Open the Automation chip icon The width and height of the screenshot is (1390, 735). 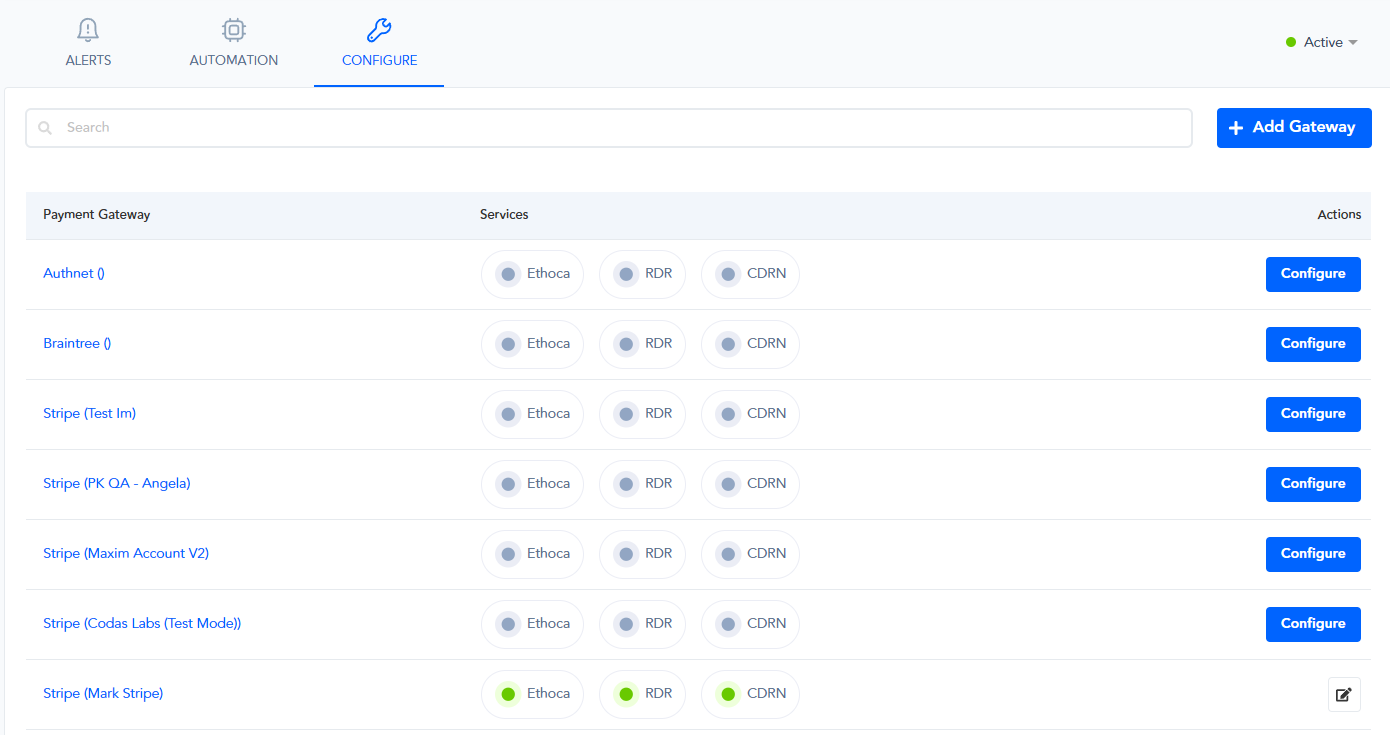234,30
